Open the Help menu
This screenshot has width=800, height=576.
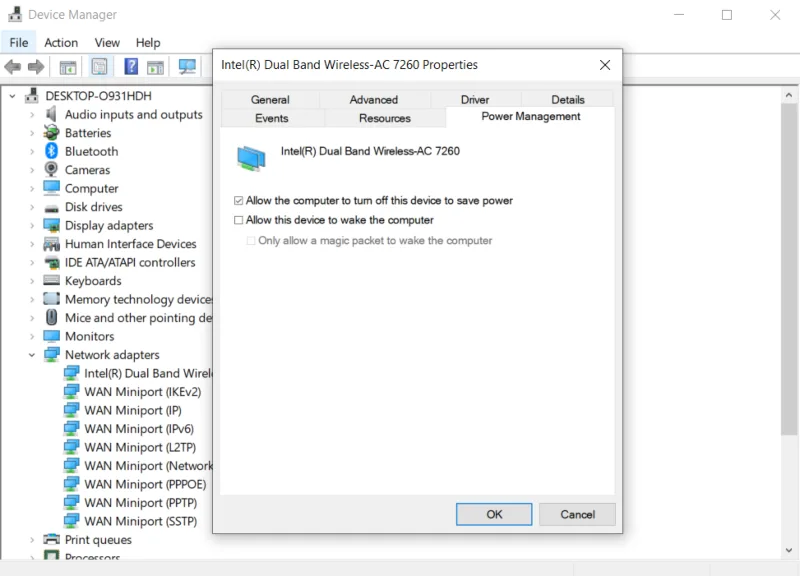(x=148, y=42)
